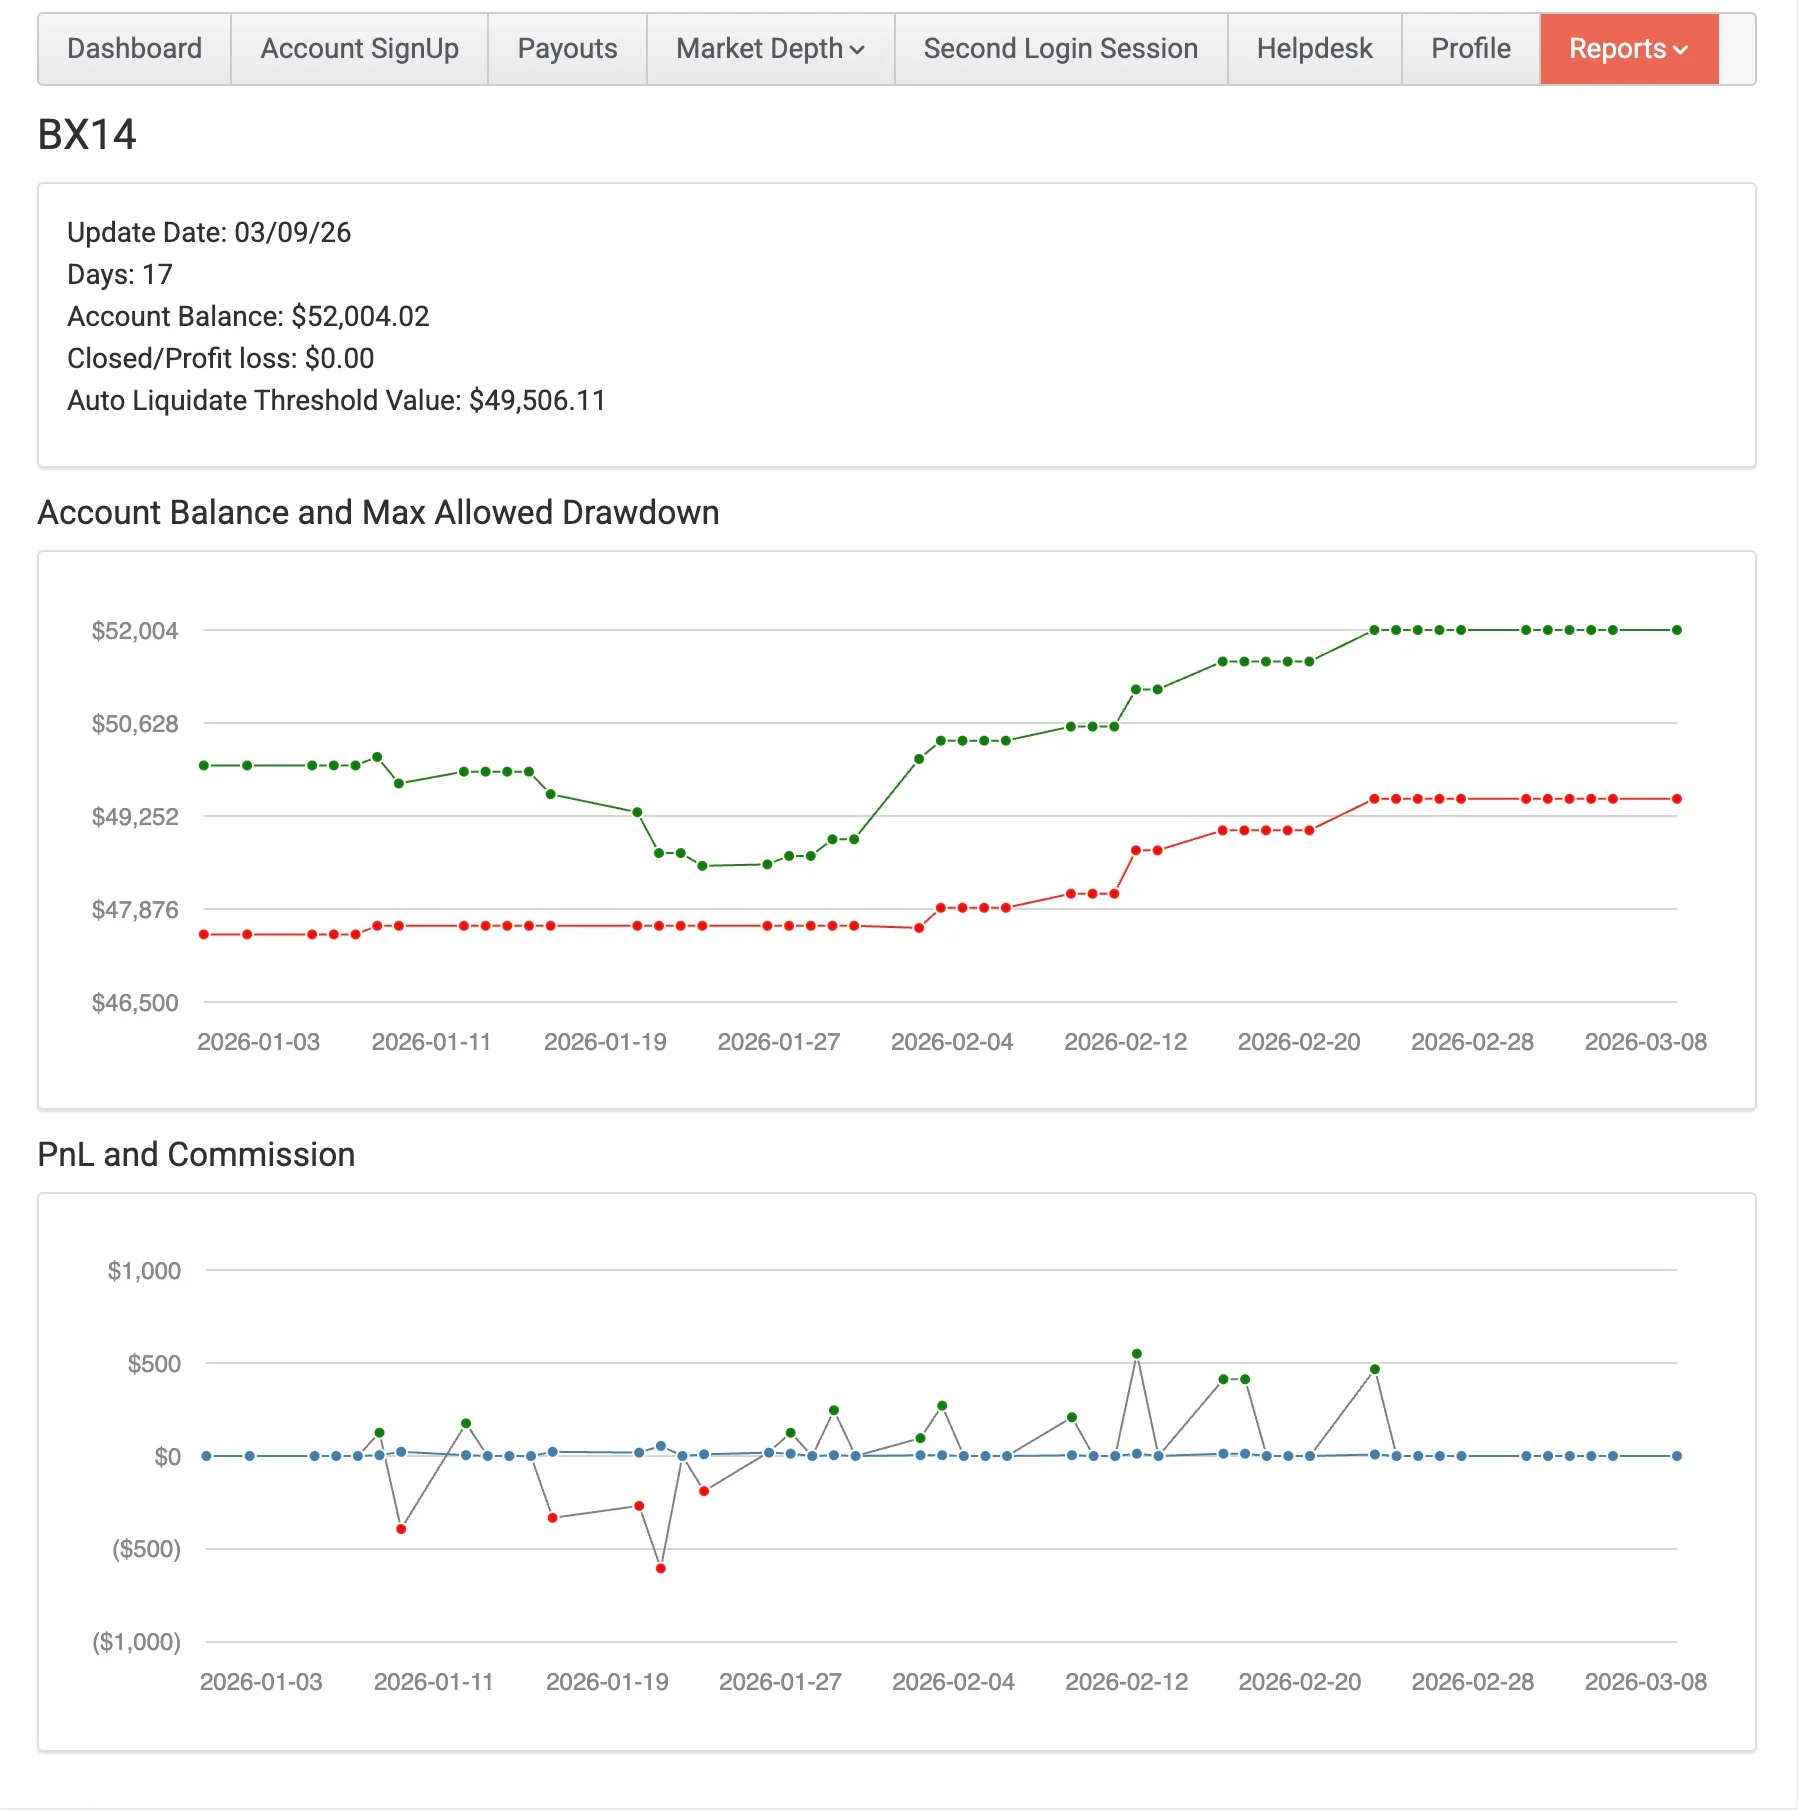
Task: Open the Market Depth dropdown chevron
Action: tap(858, 48)
